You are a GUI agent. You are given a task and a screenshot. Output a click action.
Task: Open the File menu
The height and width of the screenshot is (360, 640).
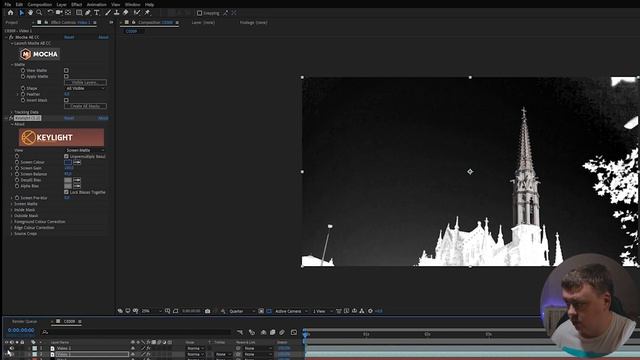click(8, 4)
